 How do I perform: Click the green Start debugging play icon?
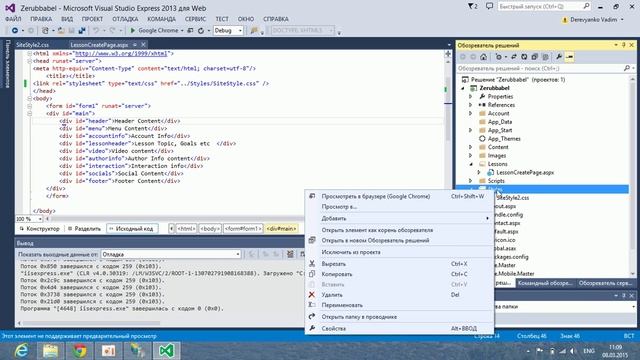[133, 31]
